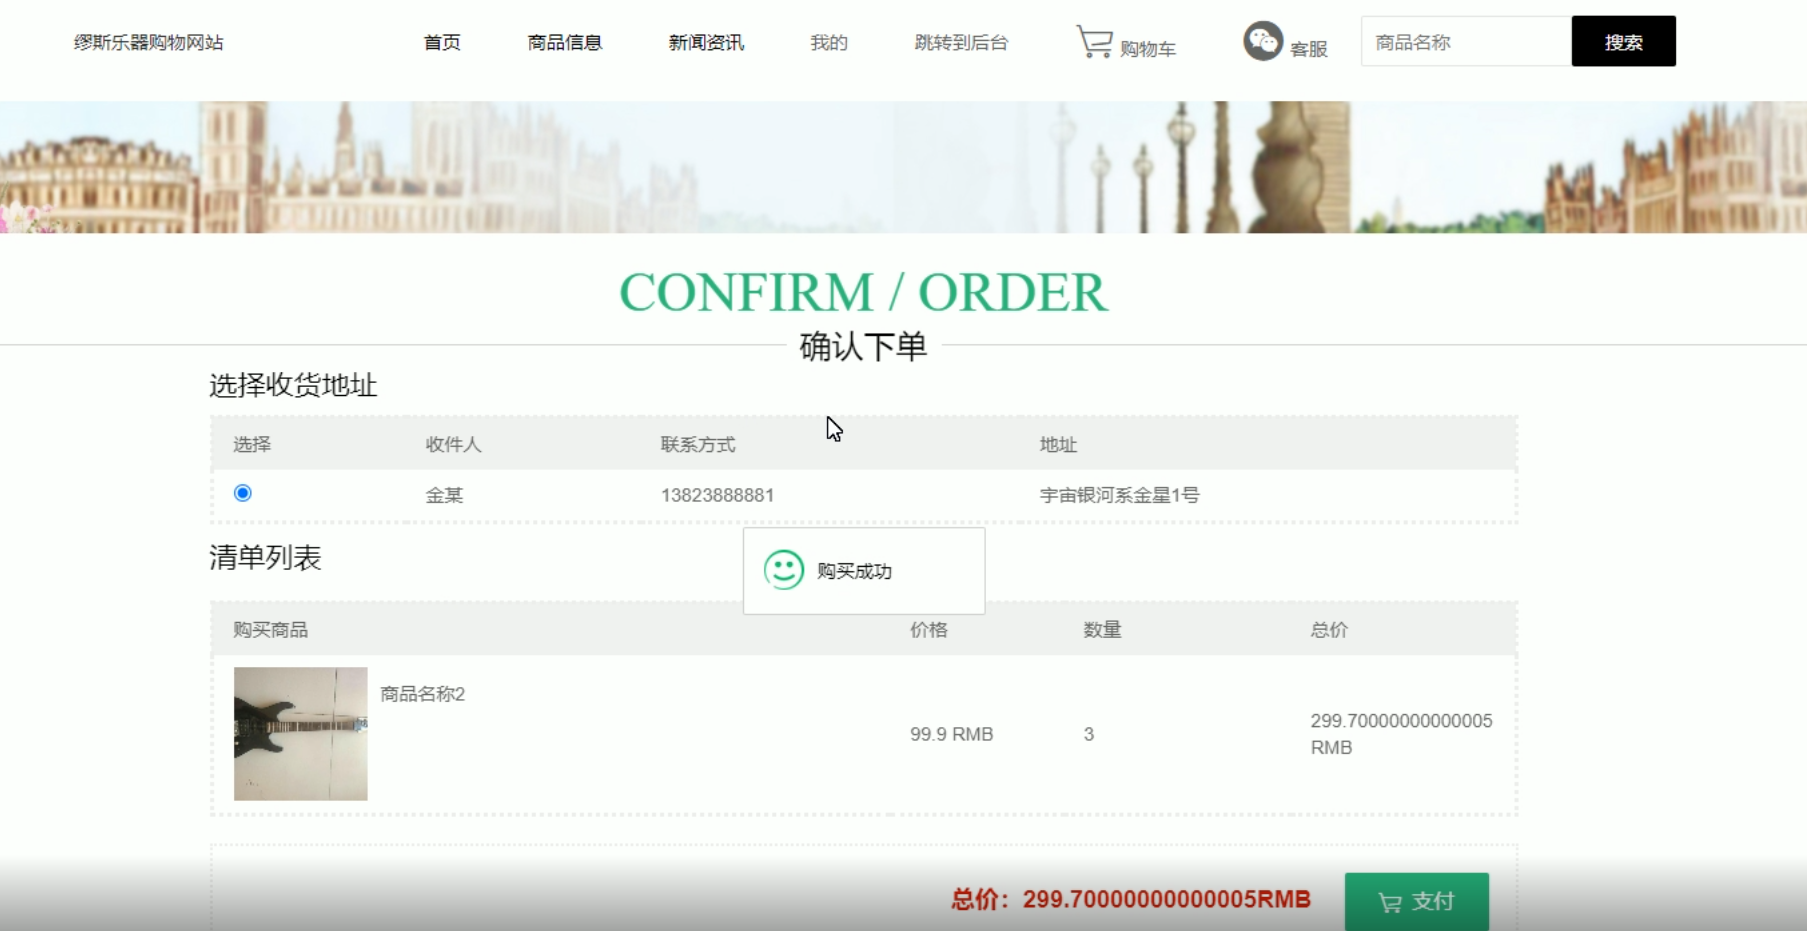Screen dimensions: 1807x931
Task: Focus the 商品名称 search input field
Action: click(1466, 41)
